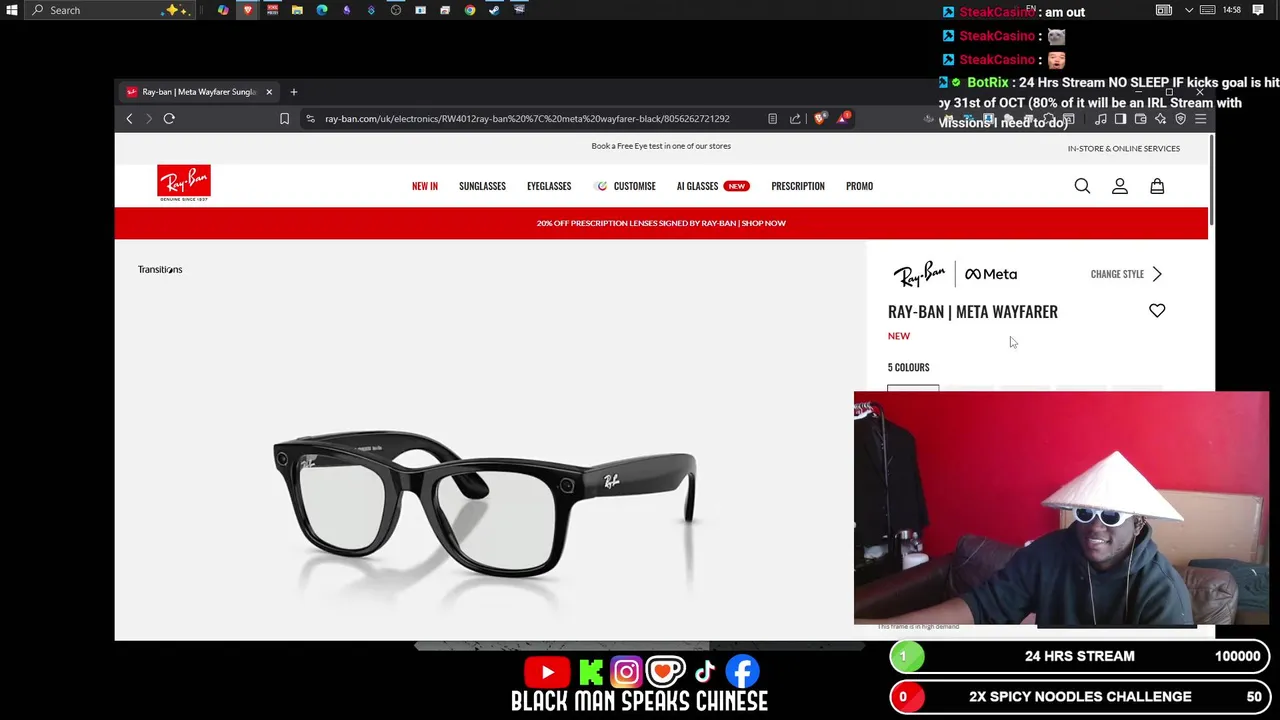Screen dimensions: 1280x720
Task: Reload the Ray-Ban page
Action: click(169, 119)
